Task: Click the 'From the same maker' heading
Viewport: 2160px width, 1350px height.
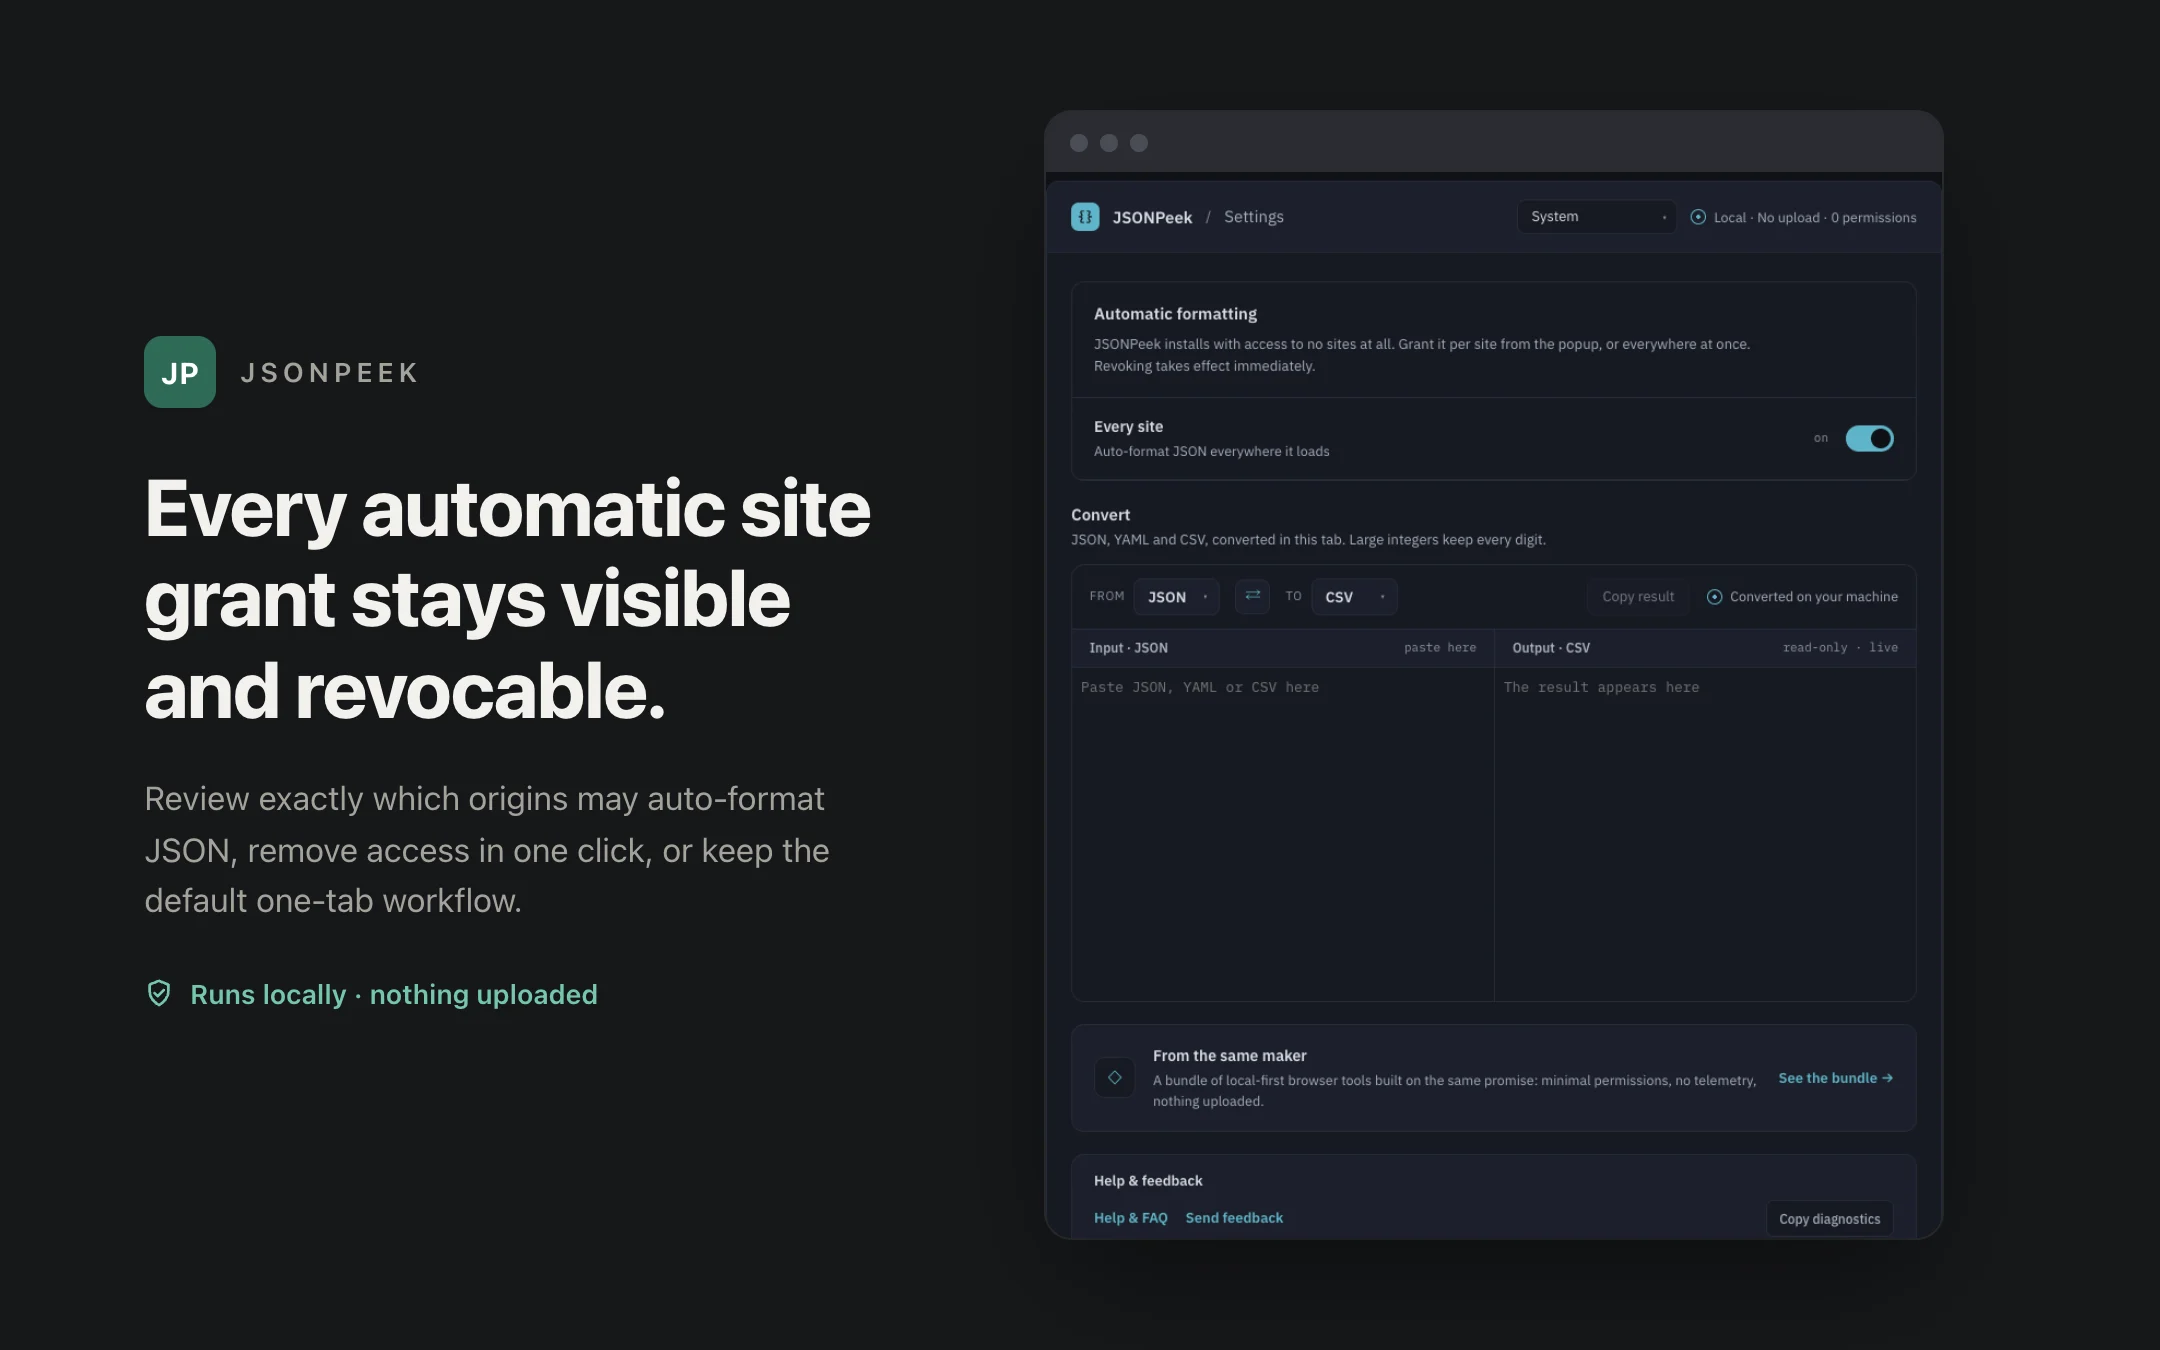Action: (x=1229, y=1056)
